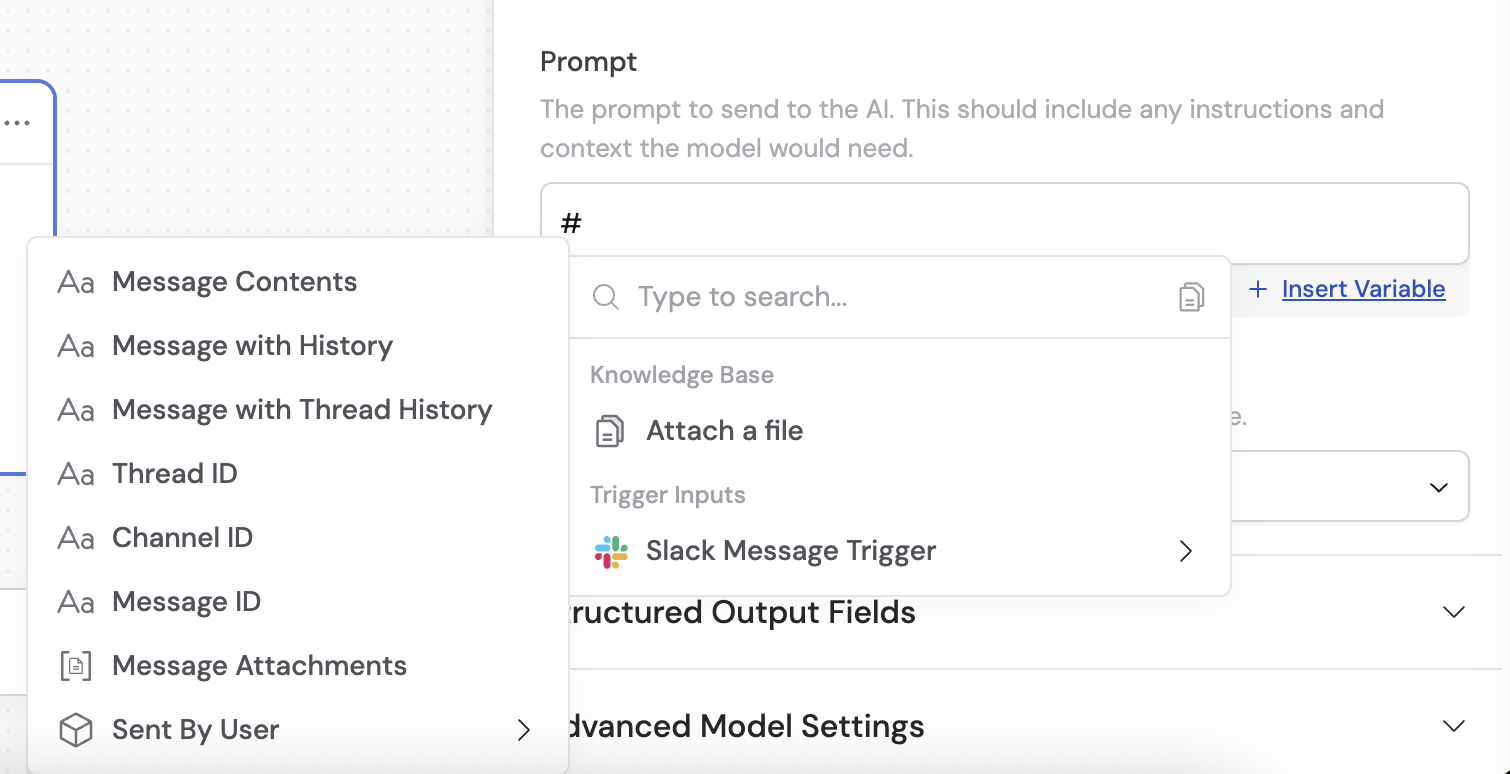Screen dimensions: 1510x774
Task: Click the pages icon at right of search bar
Action: click(1191, 296)
